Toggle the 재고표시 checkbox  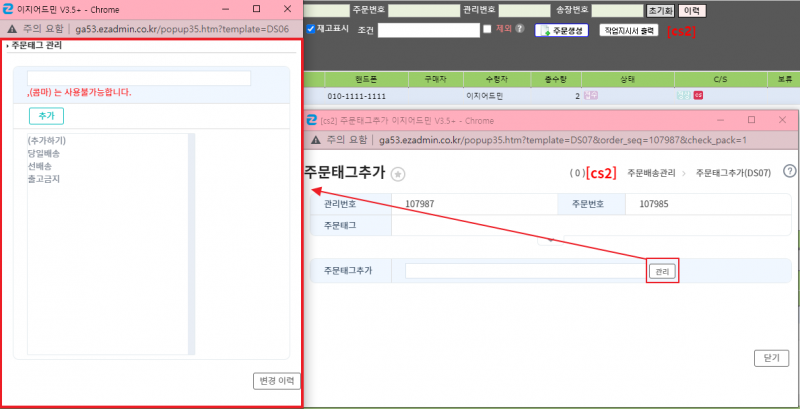coord(311,29)
